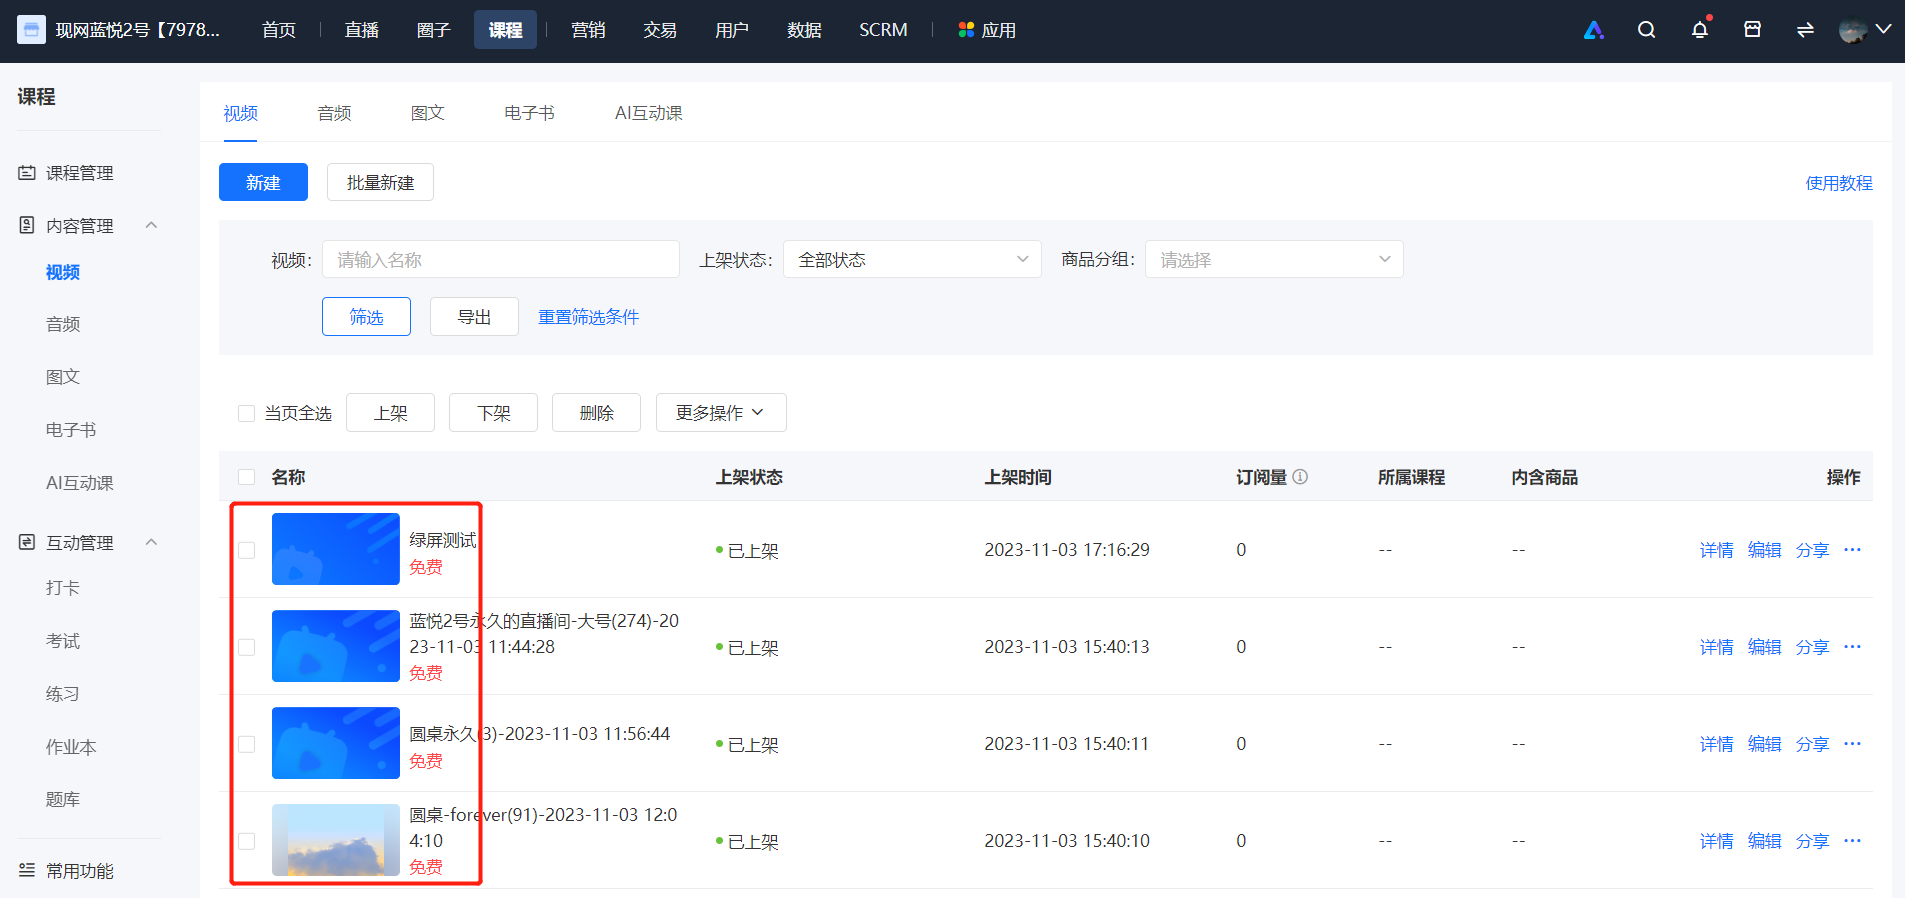Open the 圆桌-forever sky thumbnail
Screen dimensions: 1905x898
click(x=336, y=840)
